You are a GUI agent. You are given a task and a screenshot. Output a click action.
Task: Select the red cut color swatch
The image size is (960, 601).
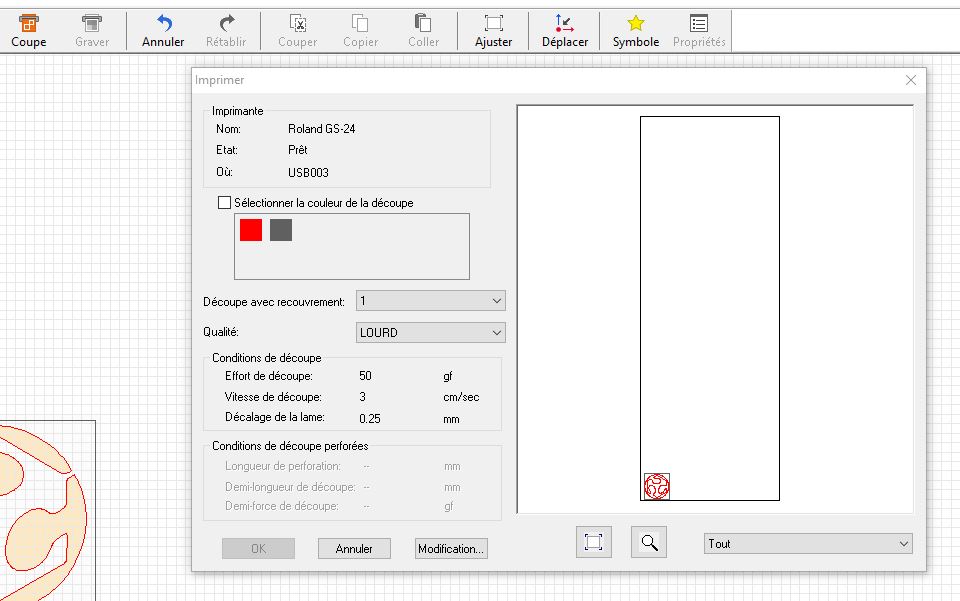point(251,230)
